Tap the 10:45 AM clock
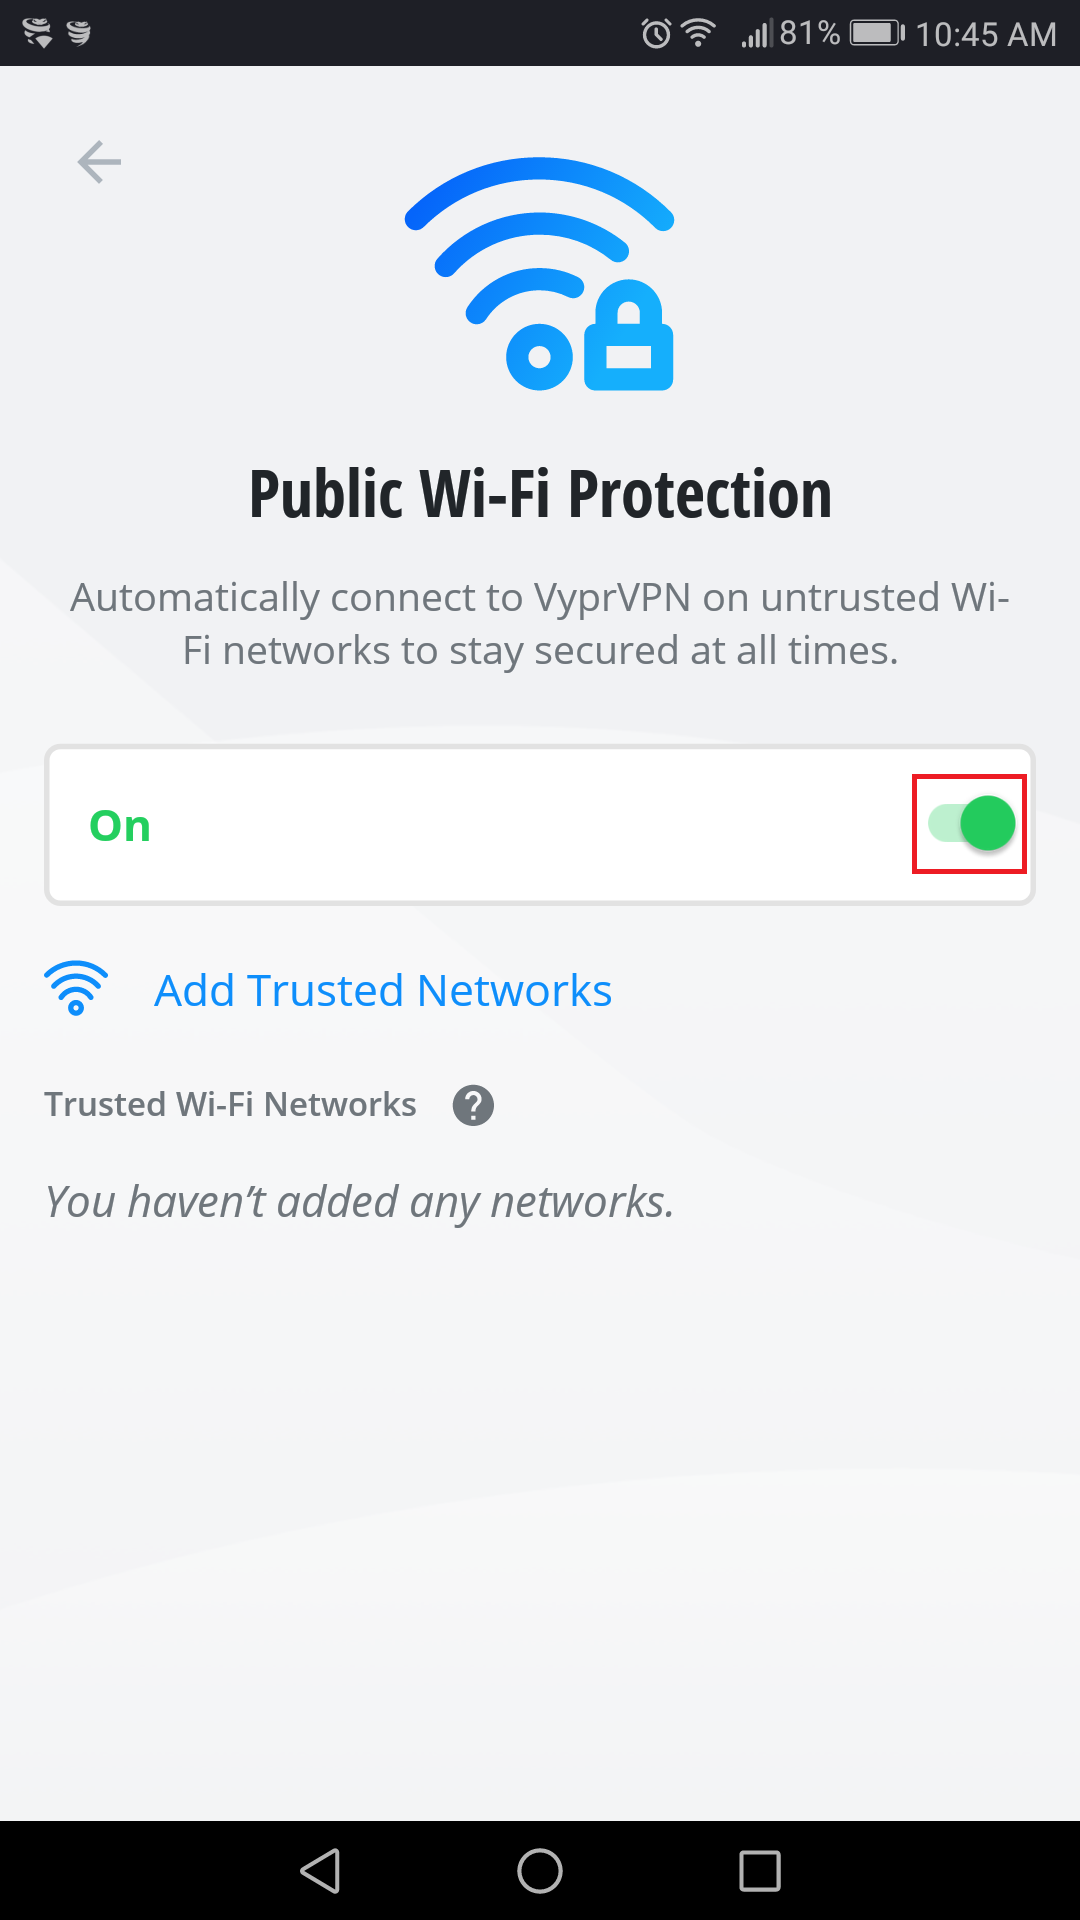 tap(986, 34)
